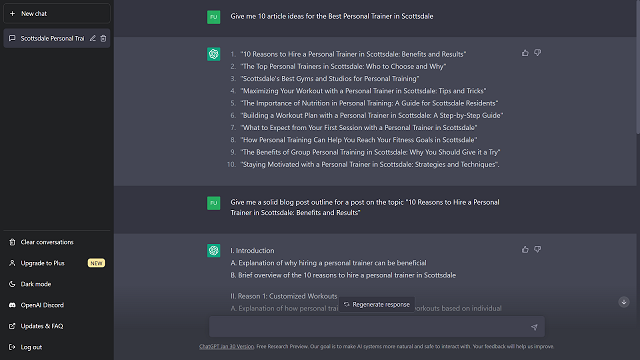Start a New chat
Image resolution: width=640 pixels, height=360 pixels.
click(x=57, y=13)
